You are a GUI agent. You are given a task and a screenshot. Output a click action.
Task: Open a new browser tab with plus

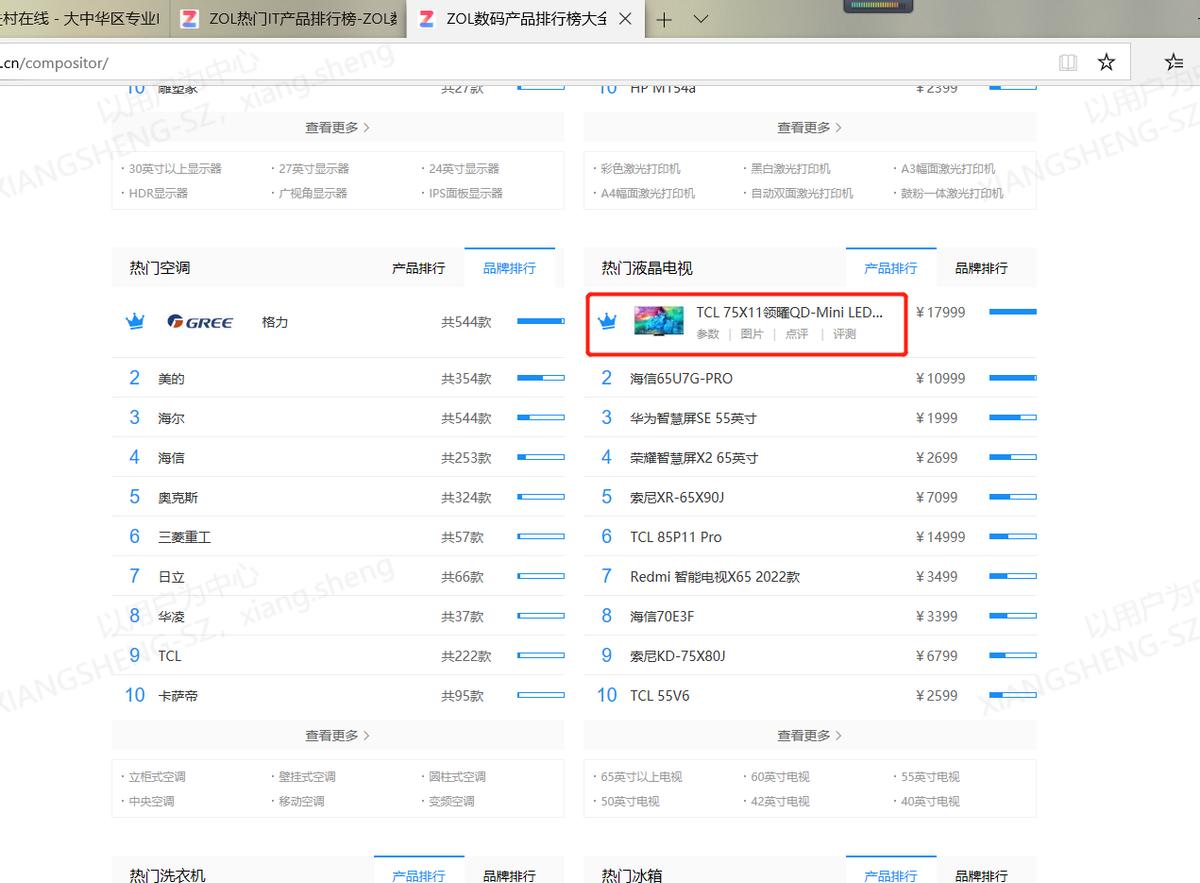(664, 19)
